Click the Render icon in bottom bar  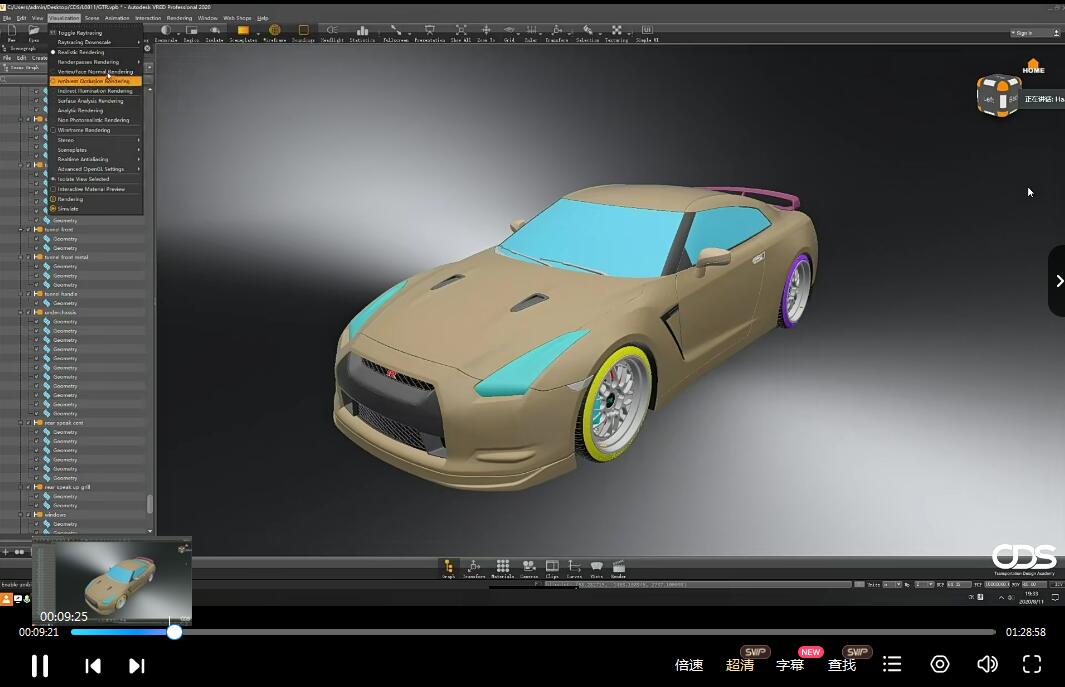point(618,568)
